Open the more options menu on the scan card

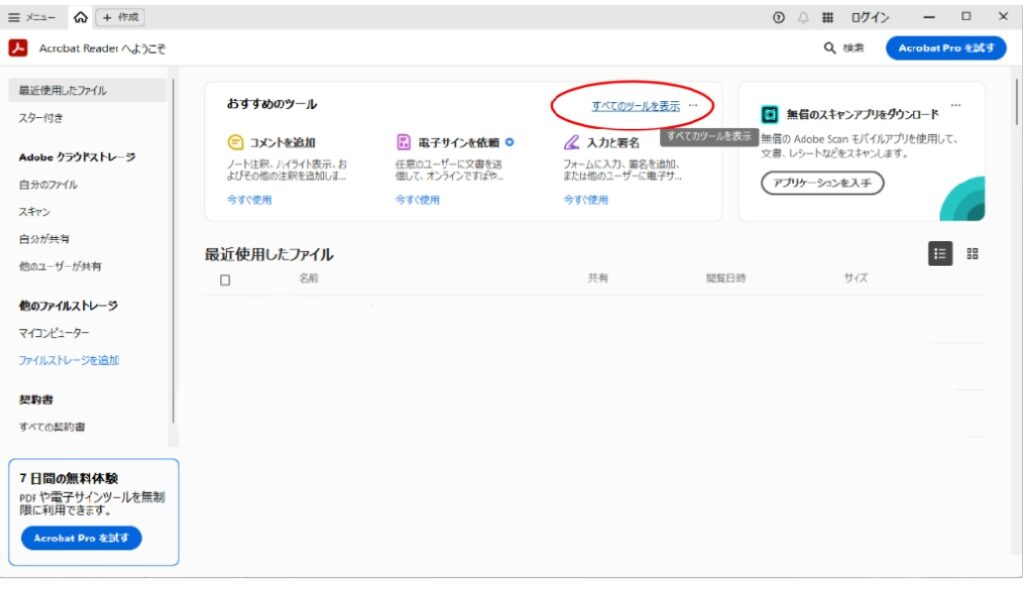[x=955, y=105]
